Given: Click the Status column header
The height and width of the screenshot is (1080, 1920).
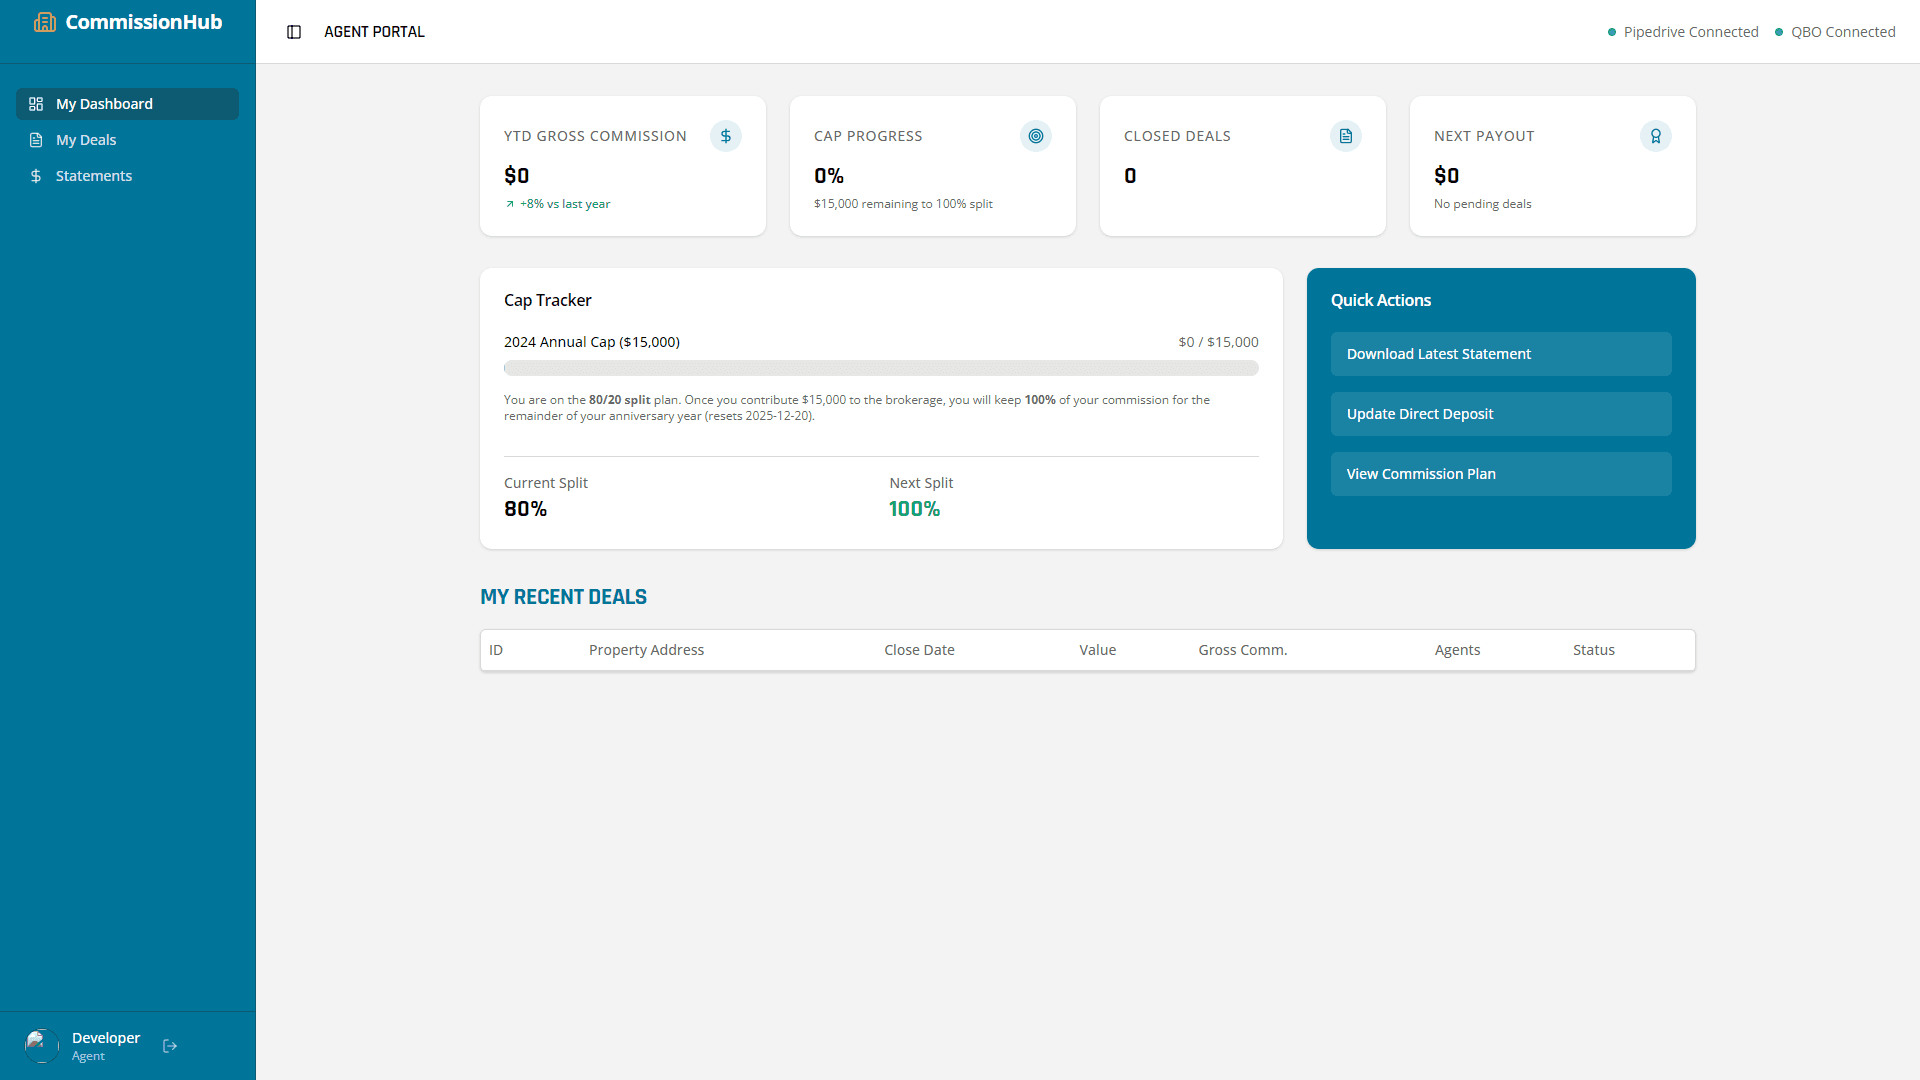Looking at the screenshot, I should point(1594,650).
